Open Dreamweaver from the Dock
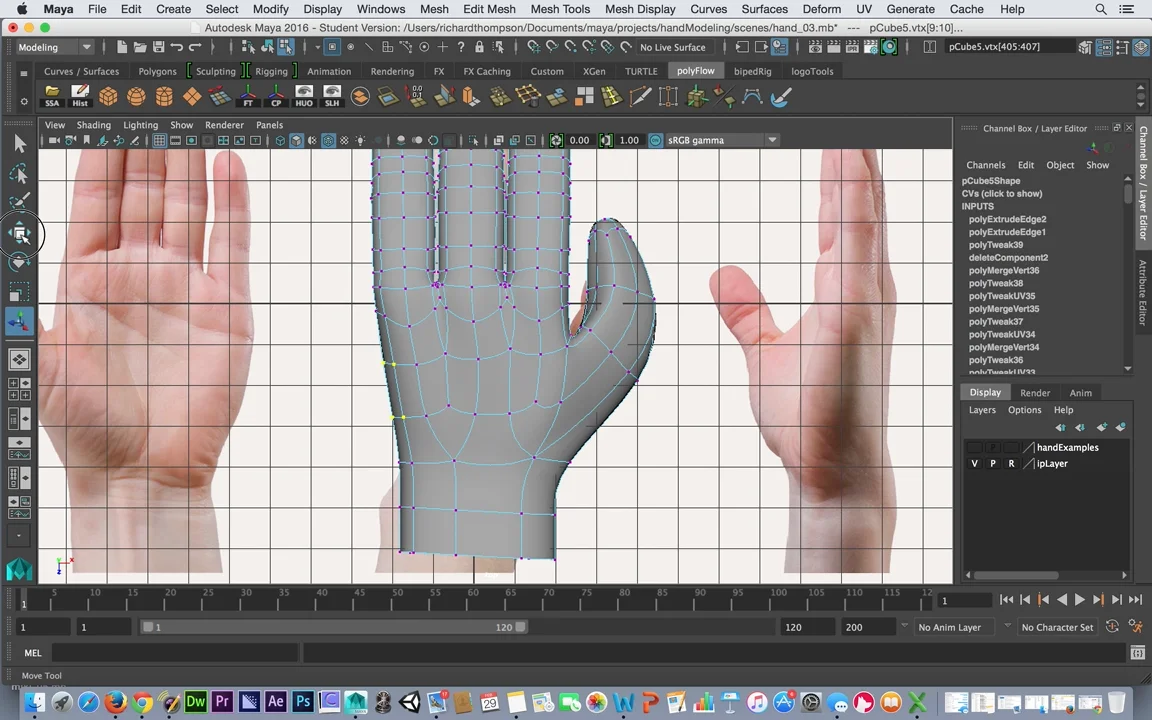Viewport: 1152px width, 720px height. (195, 702)
